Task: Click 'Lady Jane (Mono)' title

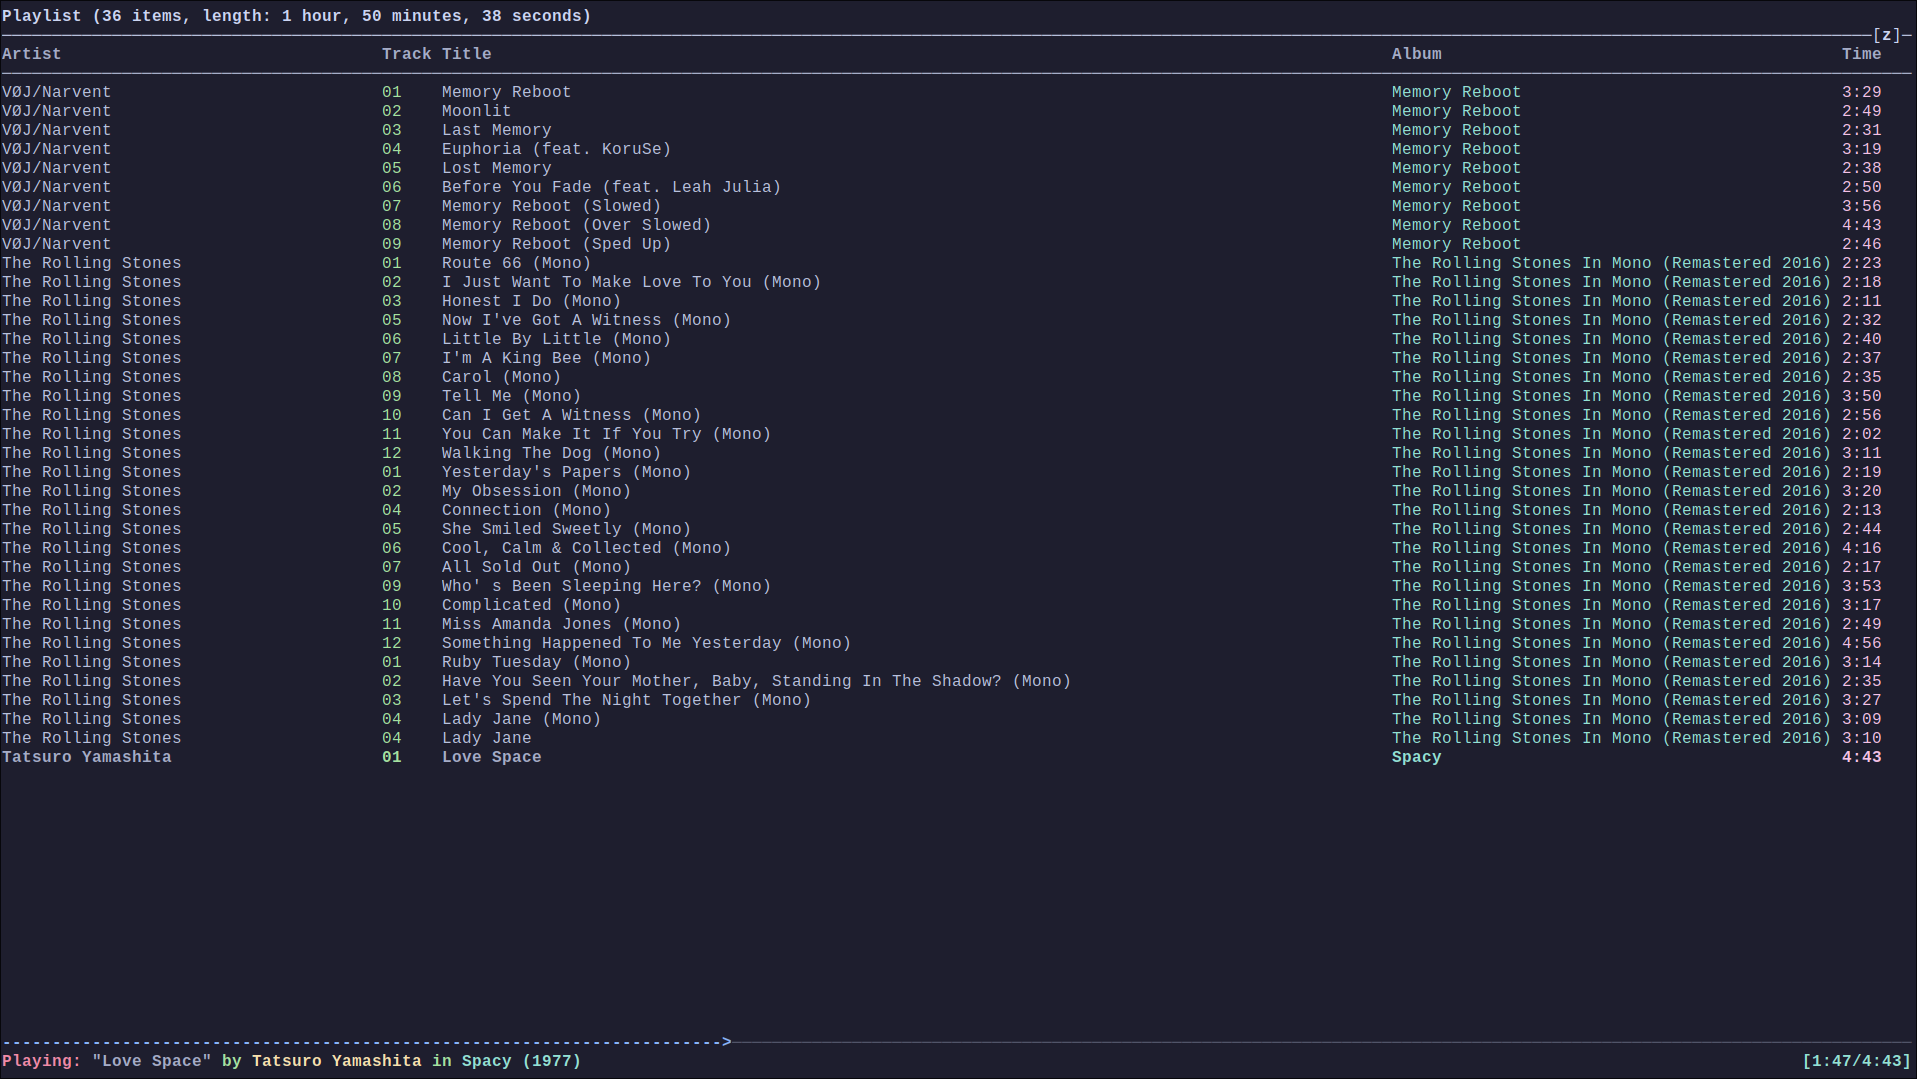Action: point(521,719)
